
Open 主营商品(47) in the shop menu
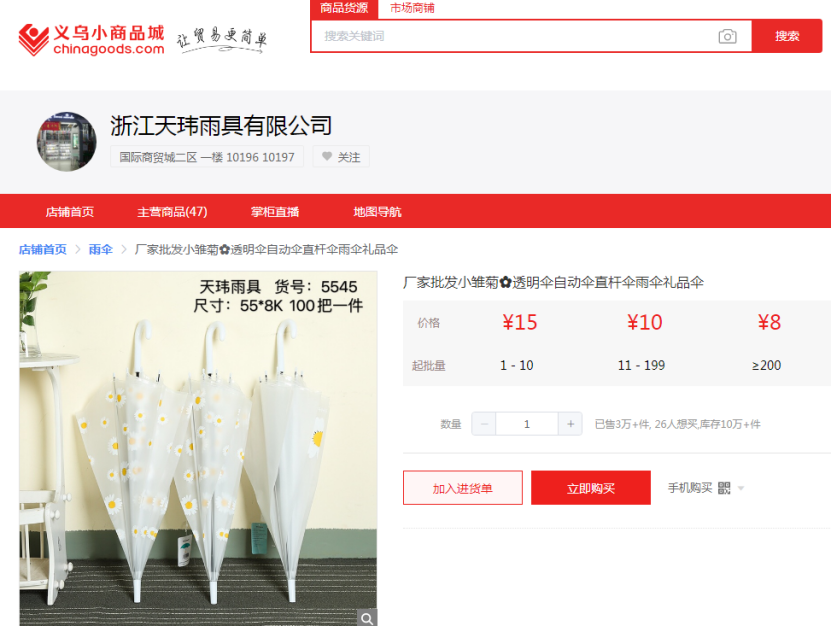(172, 211)
